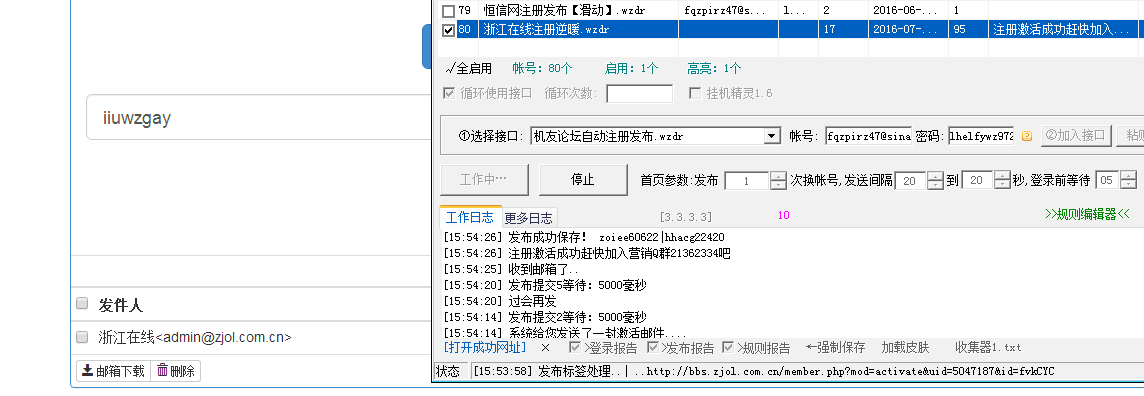Viewport: 1144px width, 396px height.
Task: Click log entry 注册激活成功赶快加入营销Q群
Action: [x=587, y=253]
